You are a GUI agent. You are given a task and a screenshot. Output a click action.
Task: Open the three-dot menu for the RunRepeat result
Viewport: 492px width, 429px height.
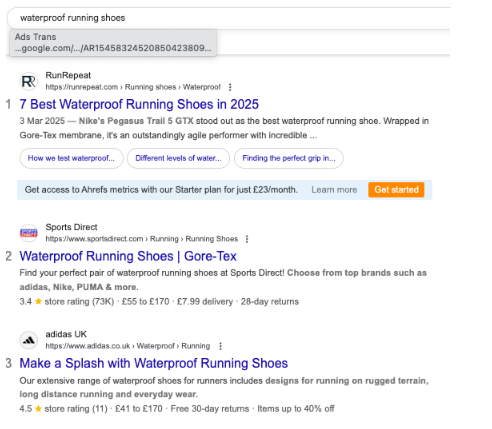tap(230, 87)
